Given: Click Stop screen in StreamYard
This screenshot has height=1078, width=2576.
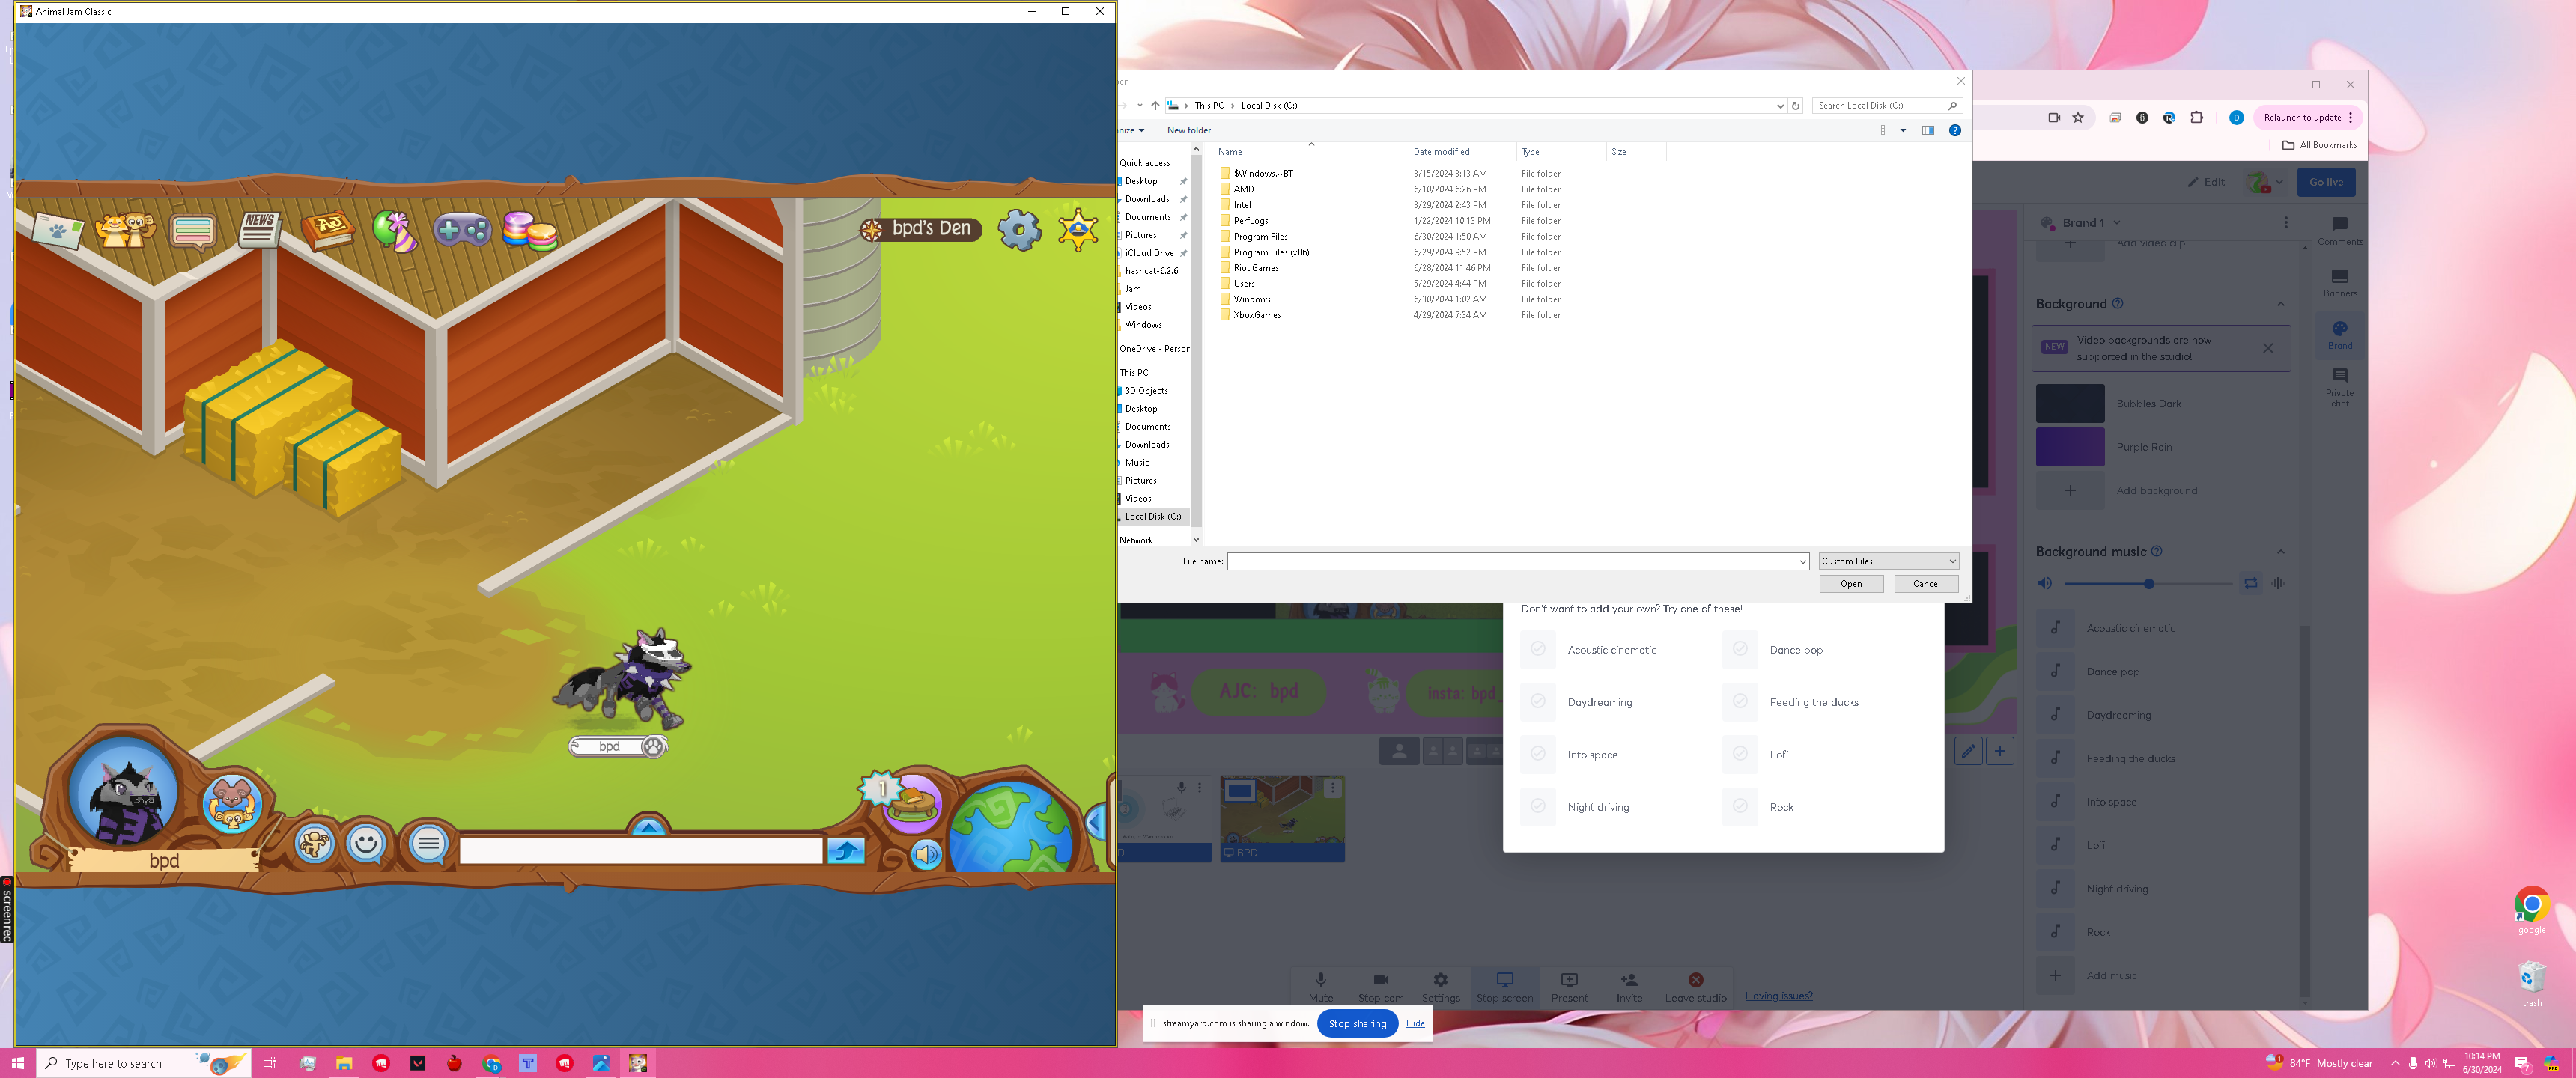Looking at the screenshot, I should pyautogui.click(x=1504, y=986).
